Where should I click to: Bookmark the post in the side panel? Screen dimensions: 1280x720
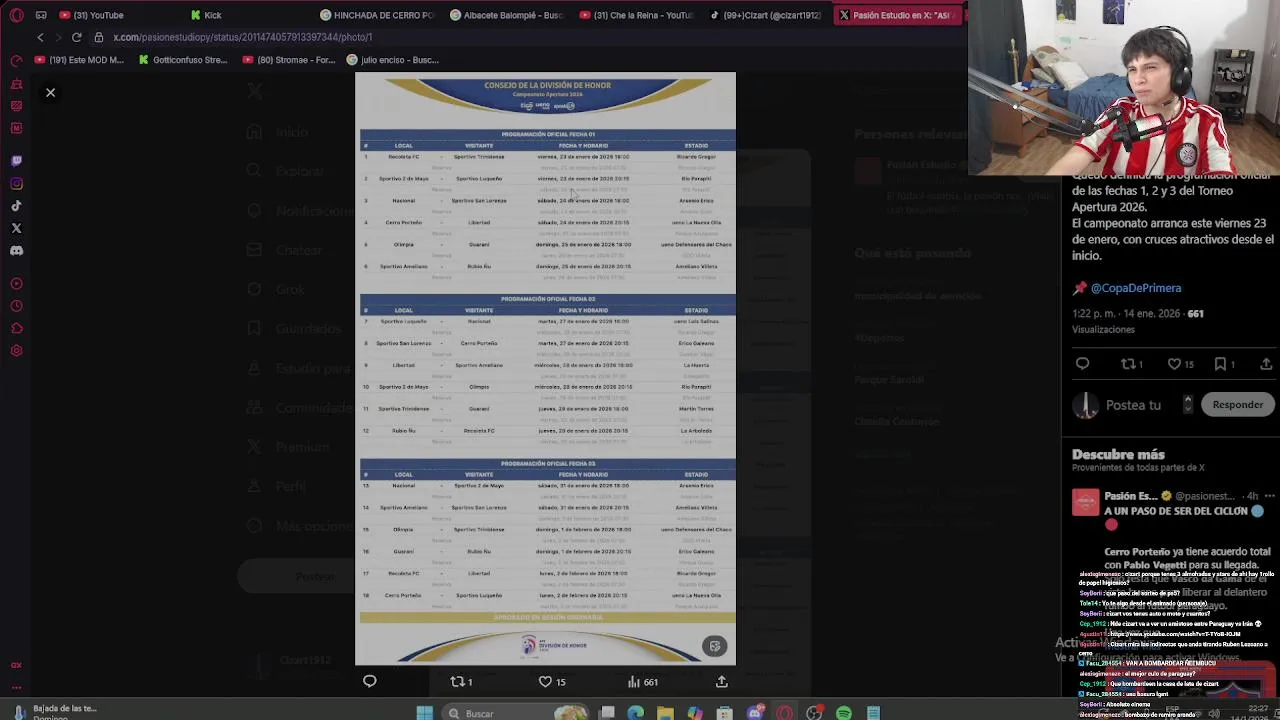(x=1224, y=364)
